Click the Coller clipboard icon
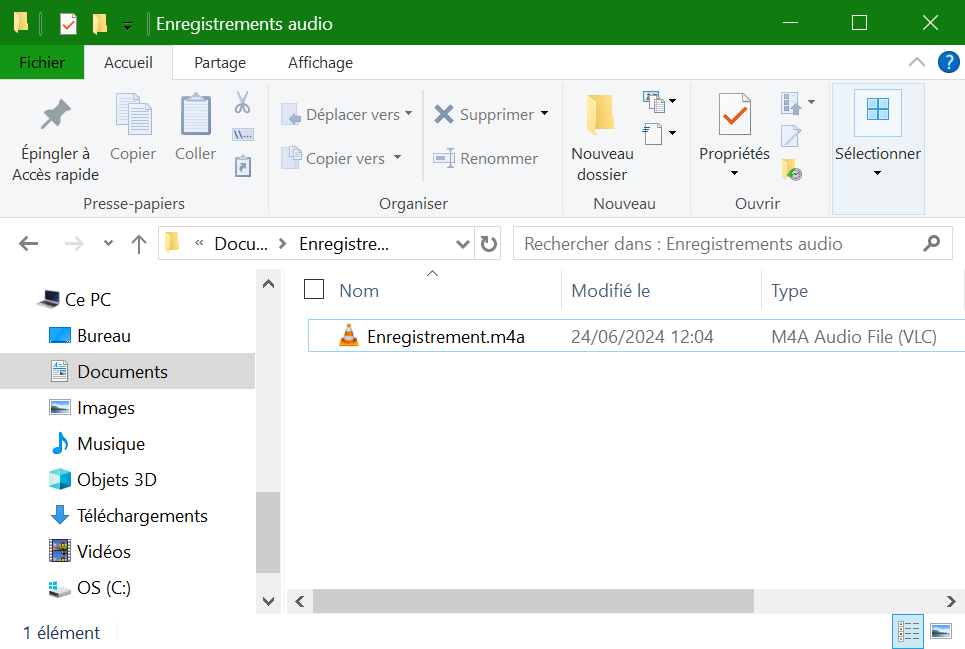Screen dimensions: 965x649 click(x=195, y=115)
